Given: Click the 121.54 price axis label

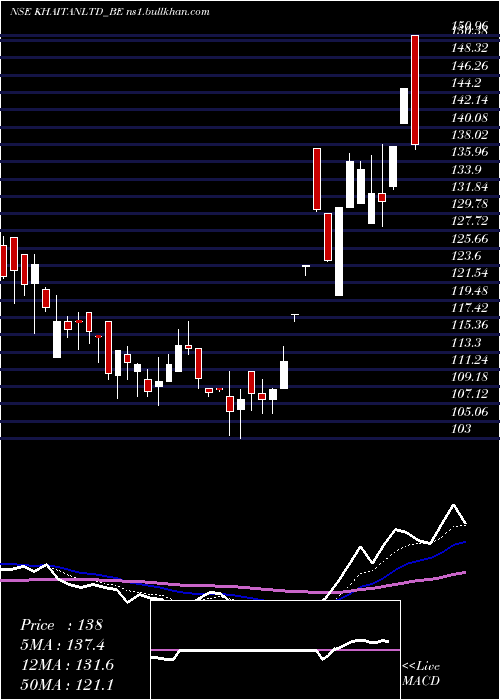Looking at the screenshot, I should coord(469,273).
